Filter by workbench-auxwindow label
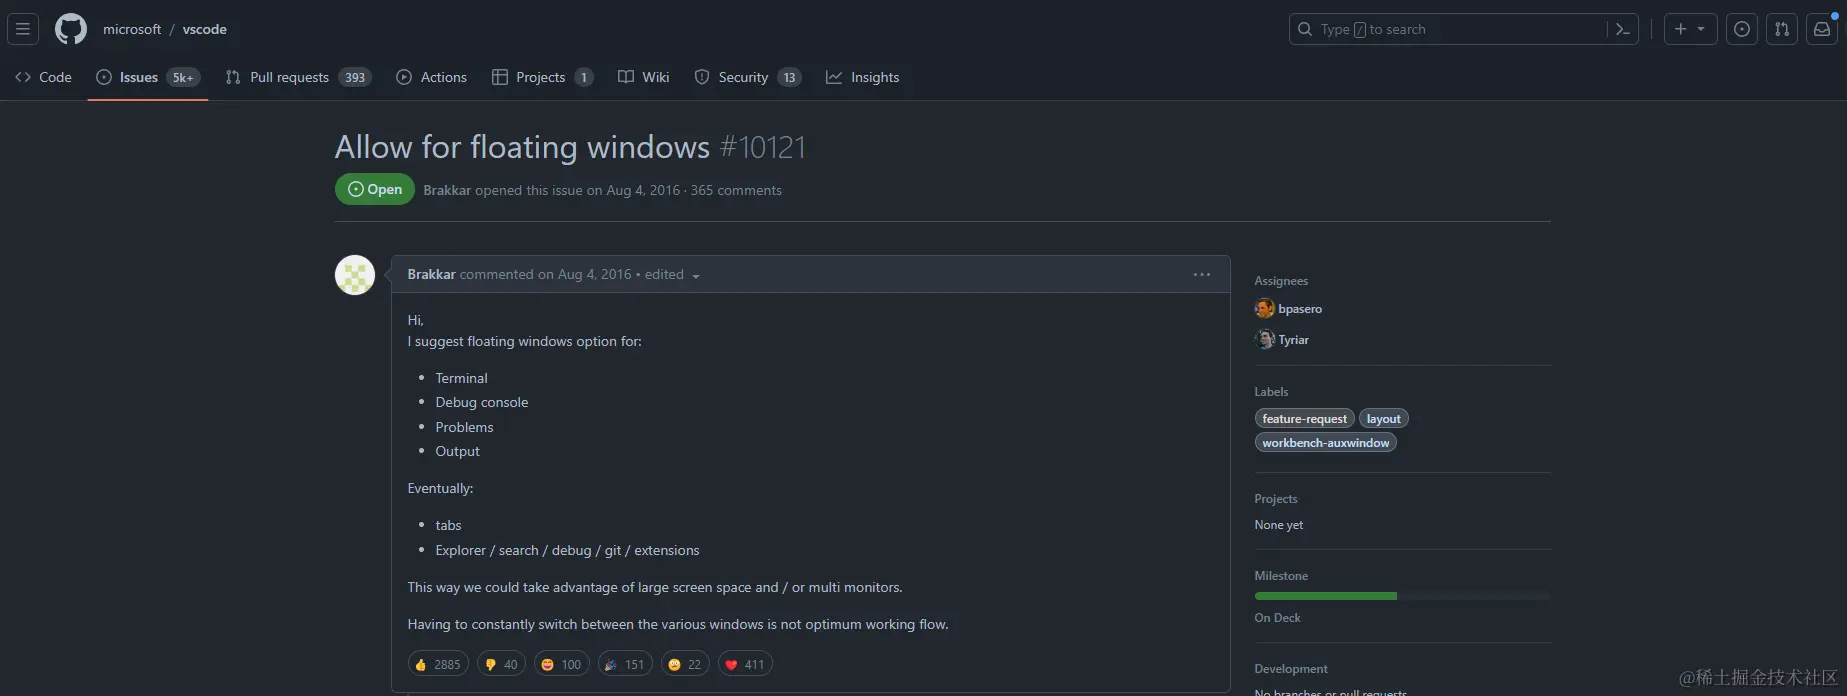This screenshot has height=696, width=1847. pos(1326,443)
